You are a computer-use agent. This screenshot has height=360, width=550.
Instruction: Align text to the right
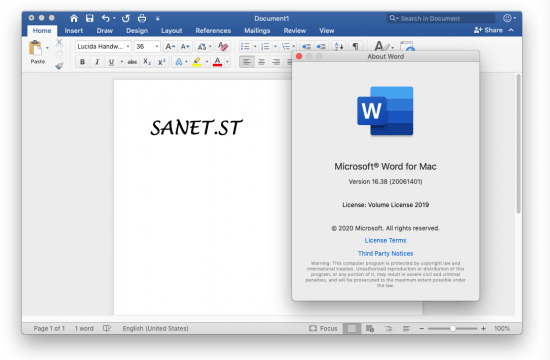click(x=276, y=62)
